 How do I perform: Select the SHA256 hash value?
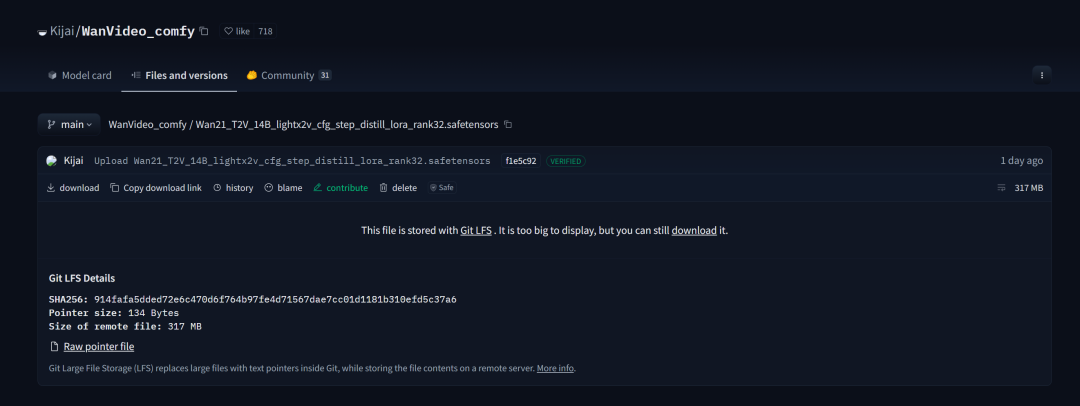pos(276,300)
